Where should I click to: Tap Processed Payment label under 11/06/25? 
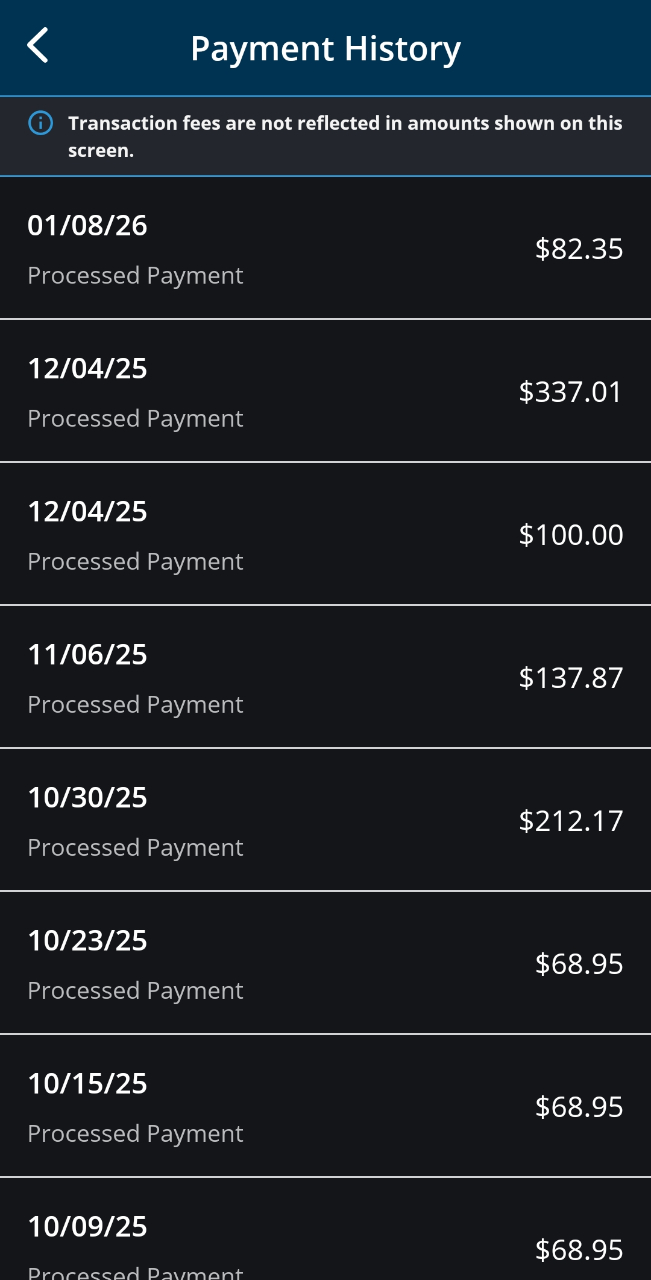click(x=135, y=705)
